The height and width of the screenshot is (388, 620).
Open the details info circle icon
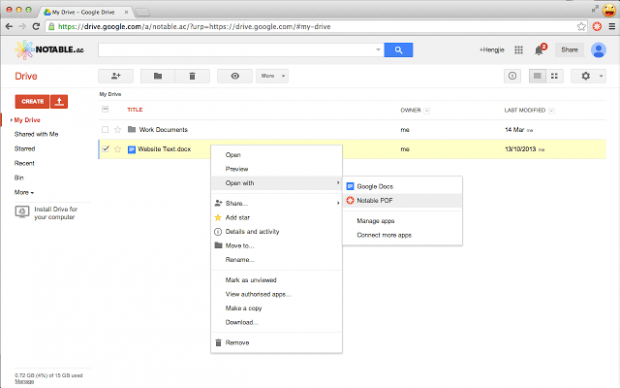pyautogui.click(x=512, y=76)
